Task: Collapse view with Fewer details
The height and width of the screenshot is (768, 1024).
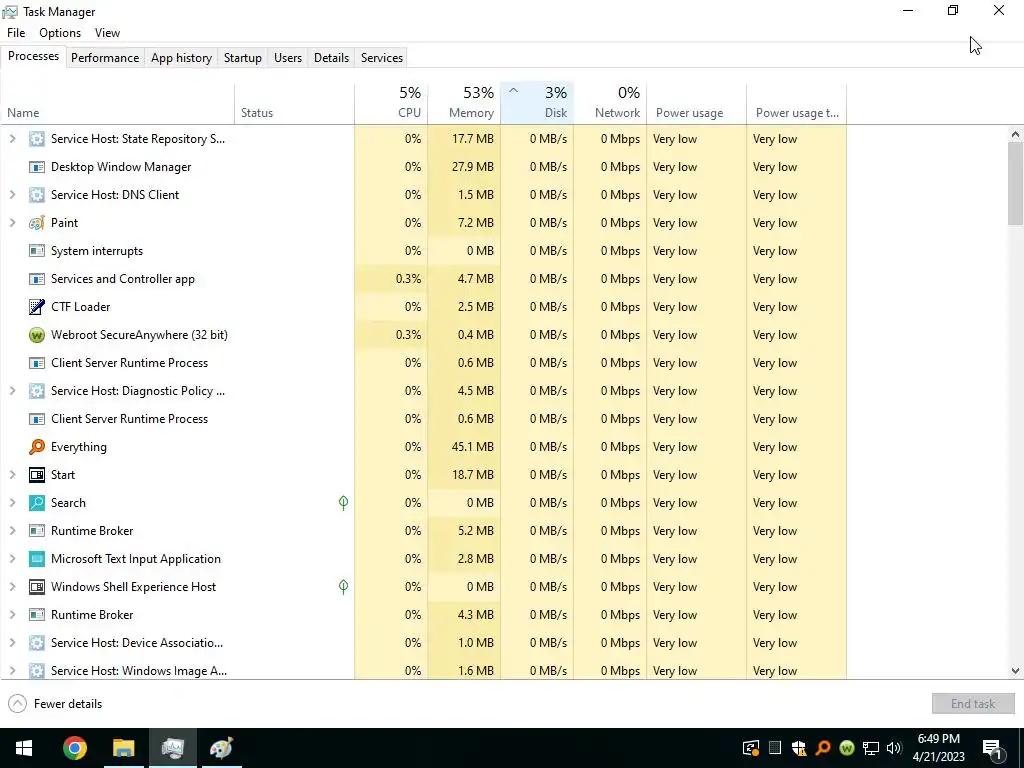Action: (x=55, y=704)
